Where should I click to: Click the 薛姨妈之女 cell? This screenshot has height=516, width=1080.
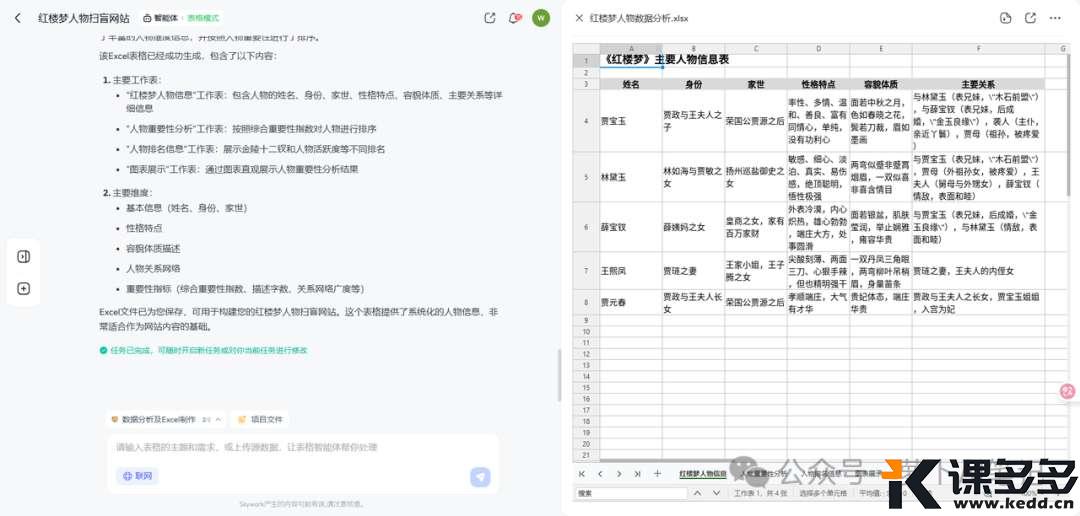point(693,227)
